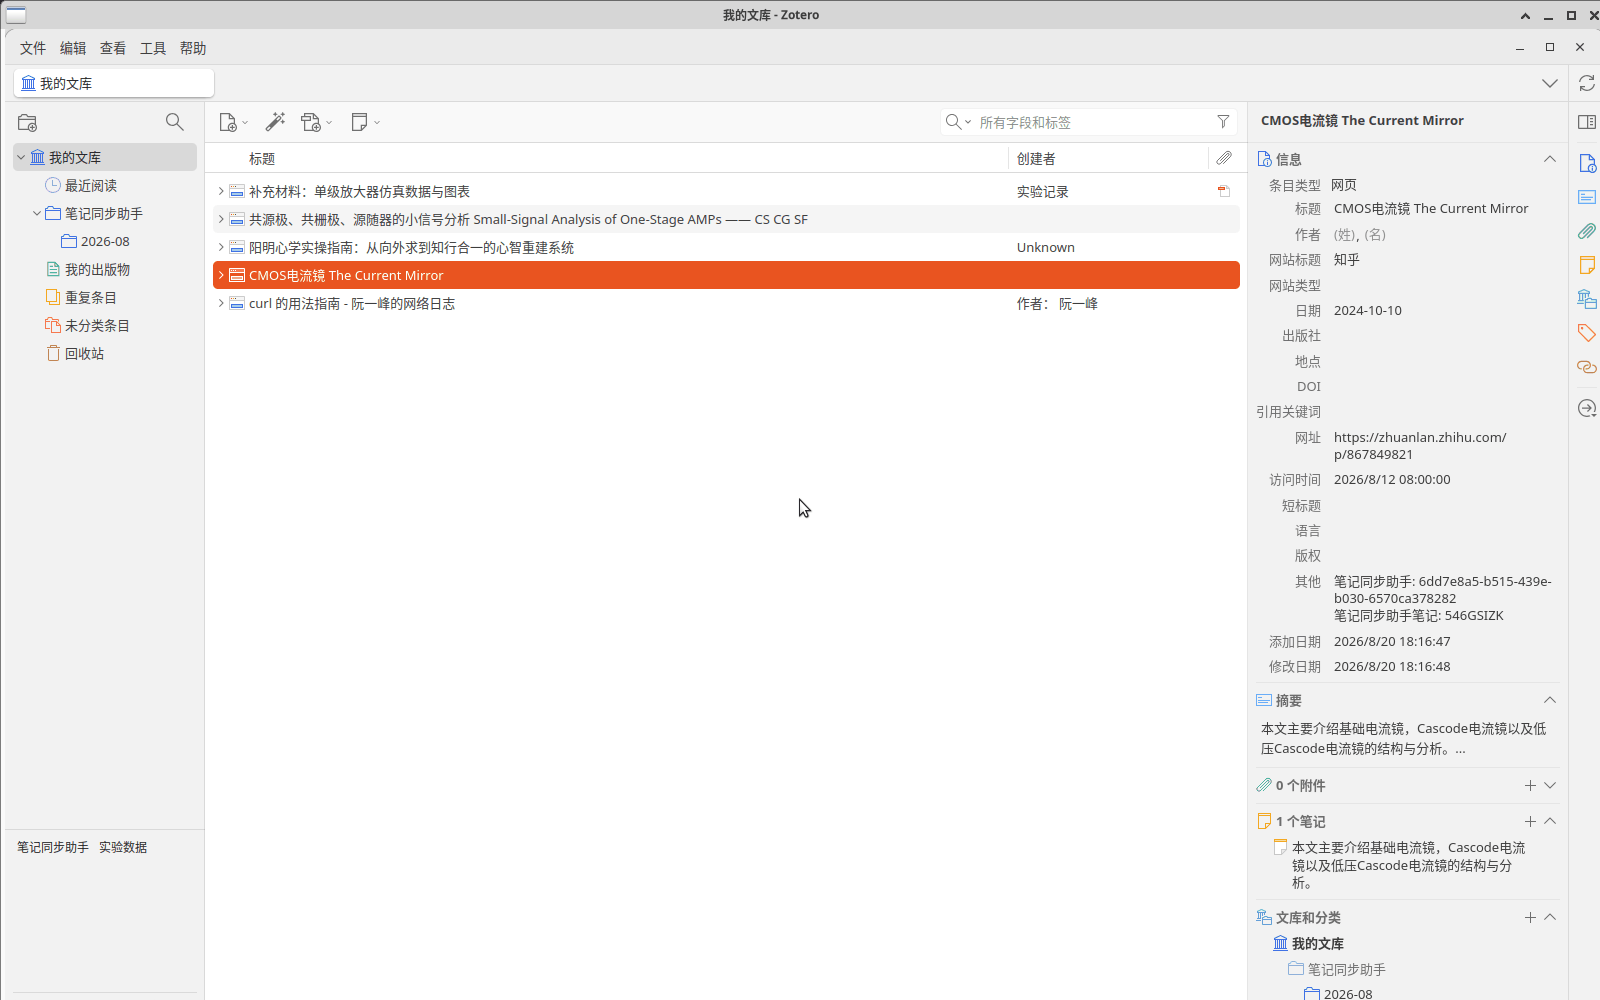Open 未分类条目 in the sidebar
1600x1000 pixels.
click(97, 325)
